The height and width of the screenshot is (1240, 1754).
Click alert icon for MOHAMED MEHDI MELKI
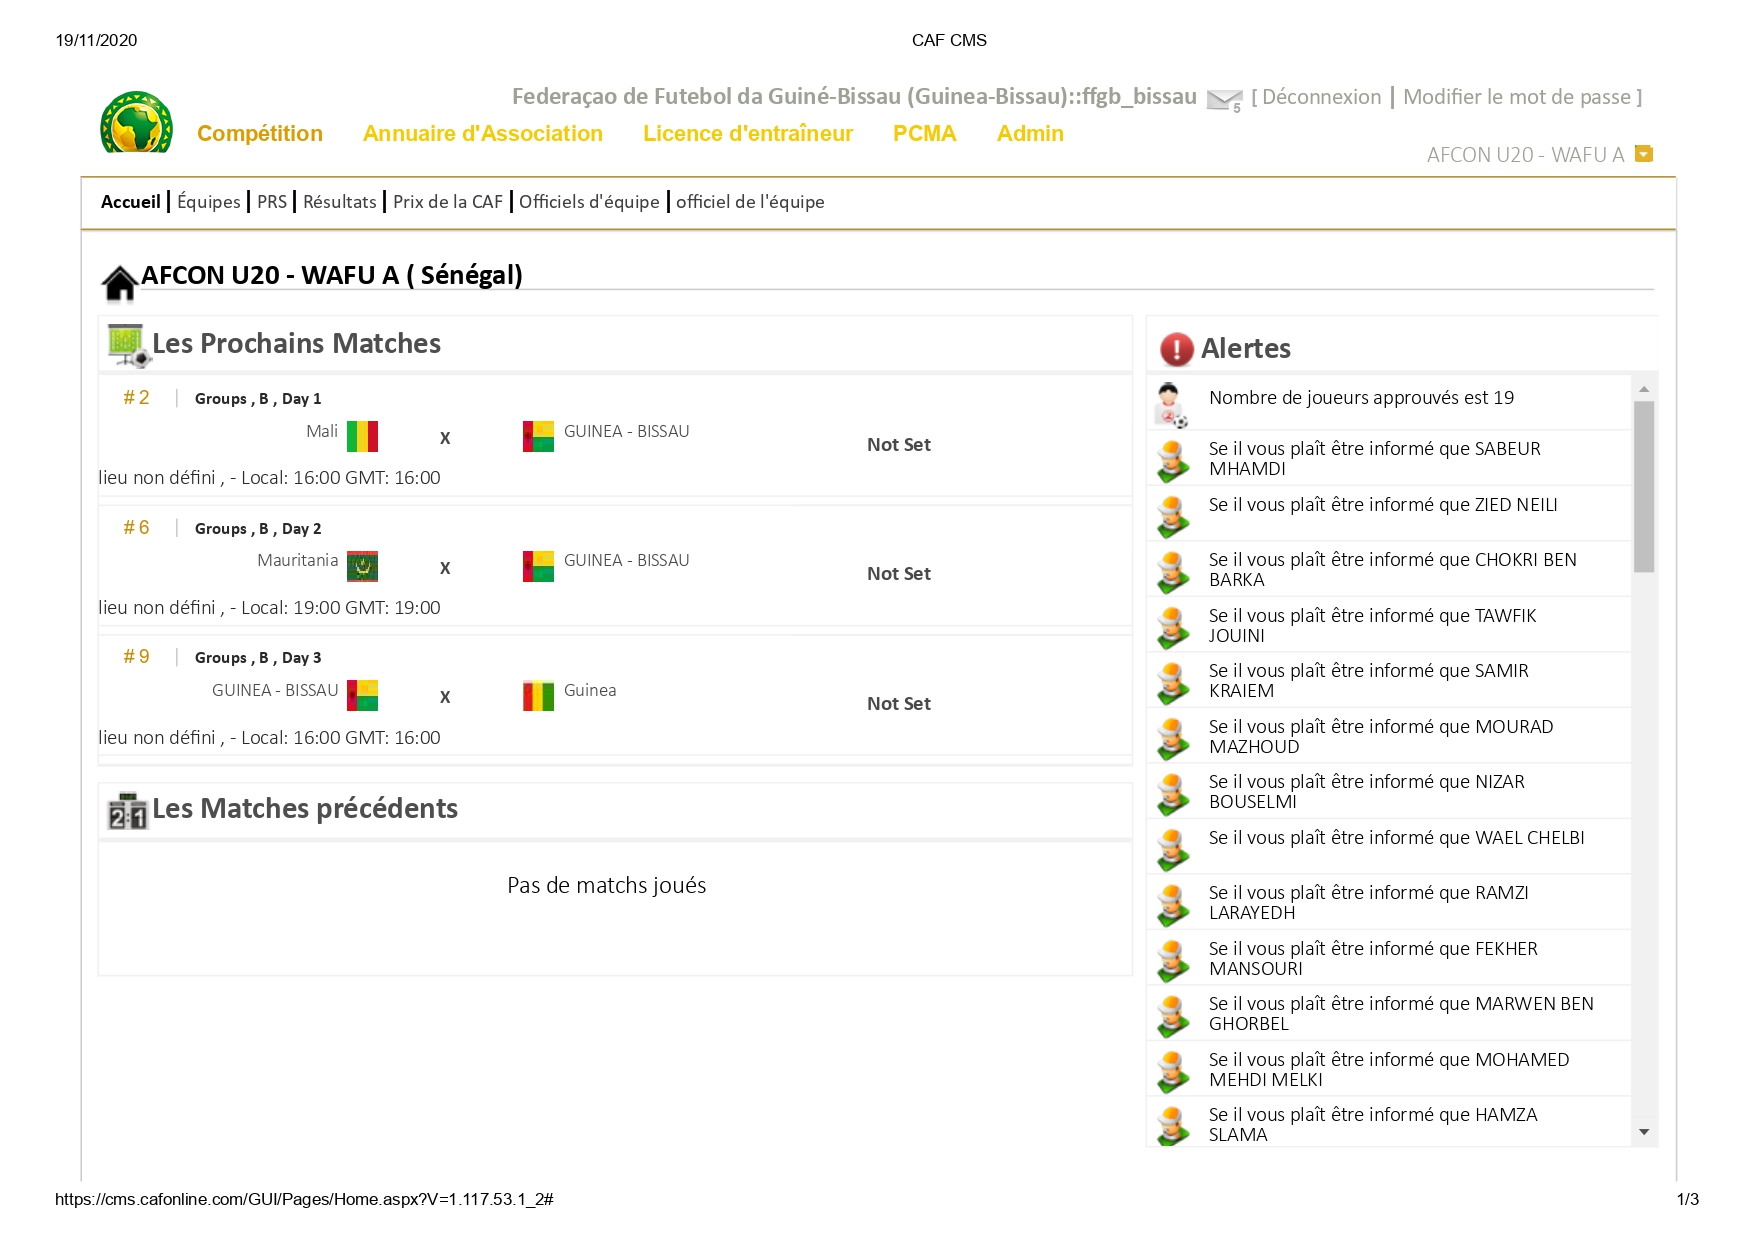[x=1172, y=1071]
